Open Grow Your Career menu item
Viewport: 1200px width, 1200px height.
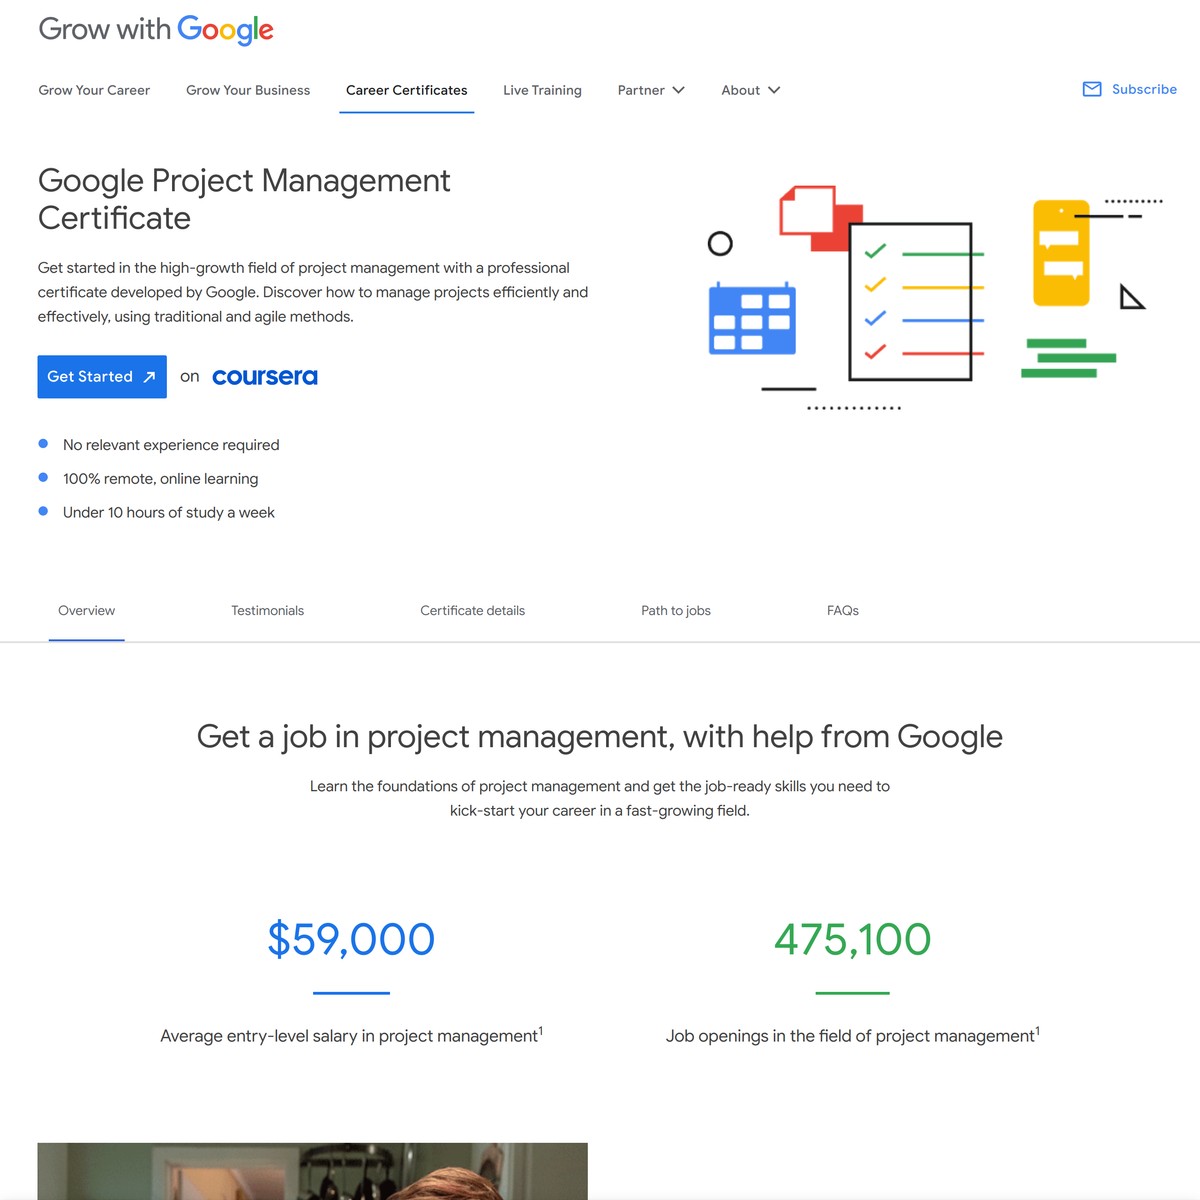[x=94, y=90]
